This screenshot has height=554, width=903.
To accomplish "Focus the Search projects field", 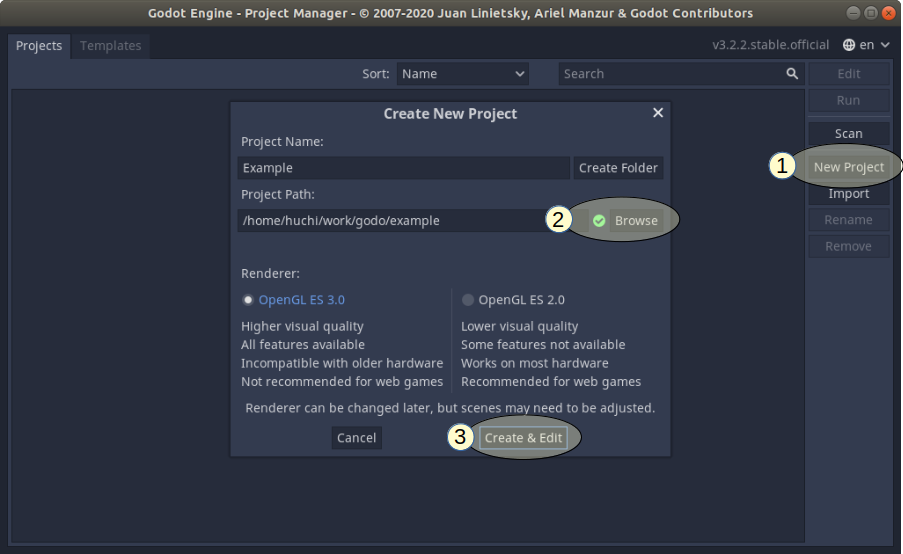I will point(681,74).
